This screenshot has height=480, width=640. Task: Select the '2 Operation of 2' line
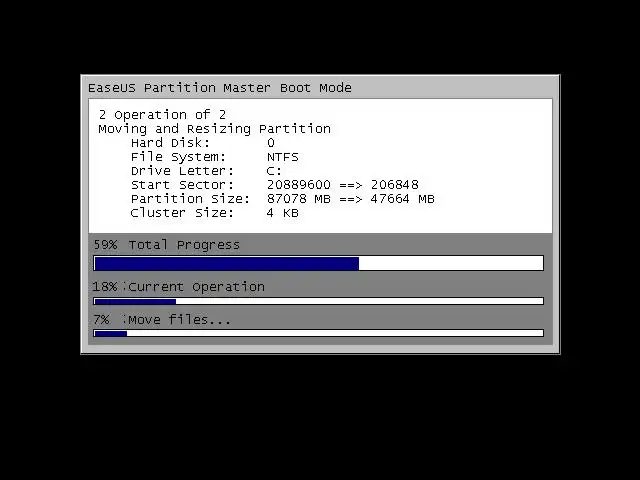[x=162, y=115]
